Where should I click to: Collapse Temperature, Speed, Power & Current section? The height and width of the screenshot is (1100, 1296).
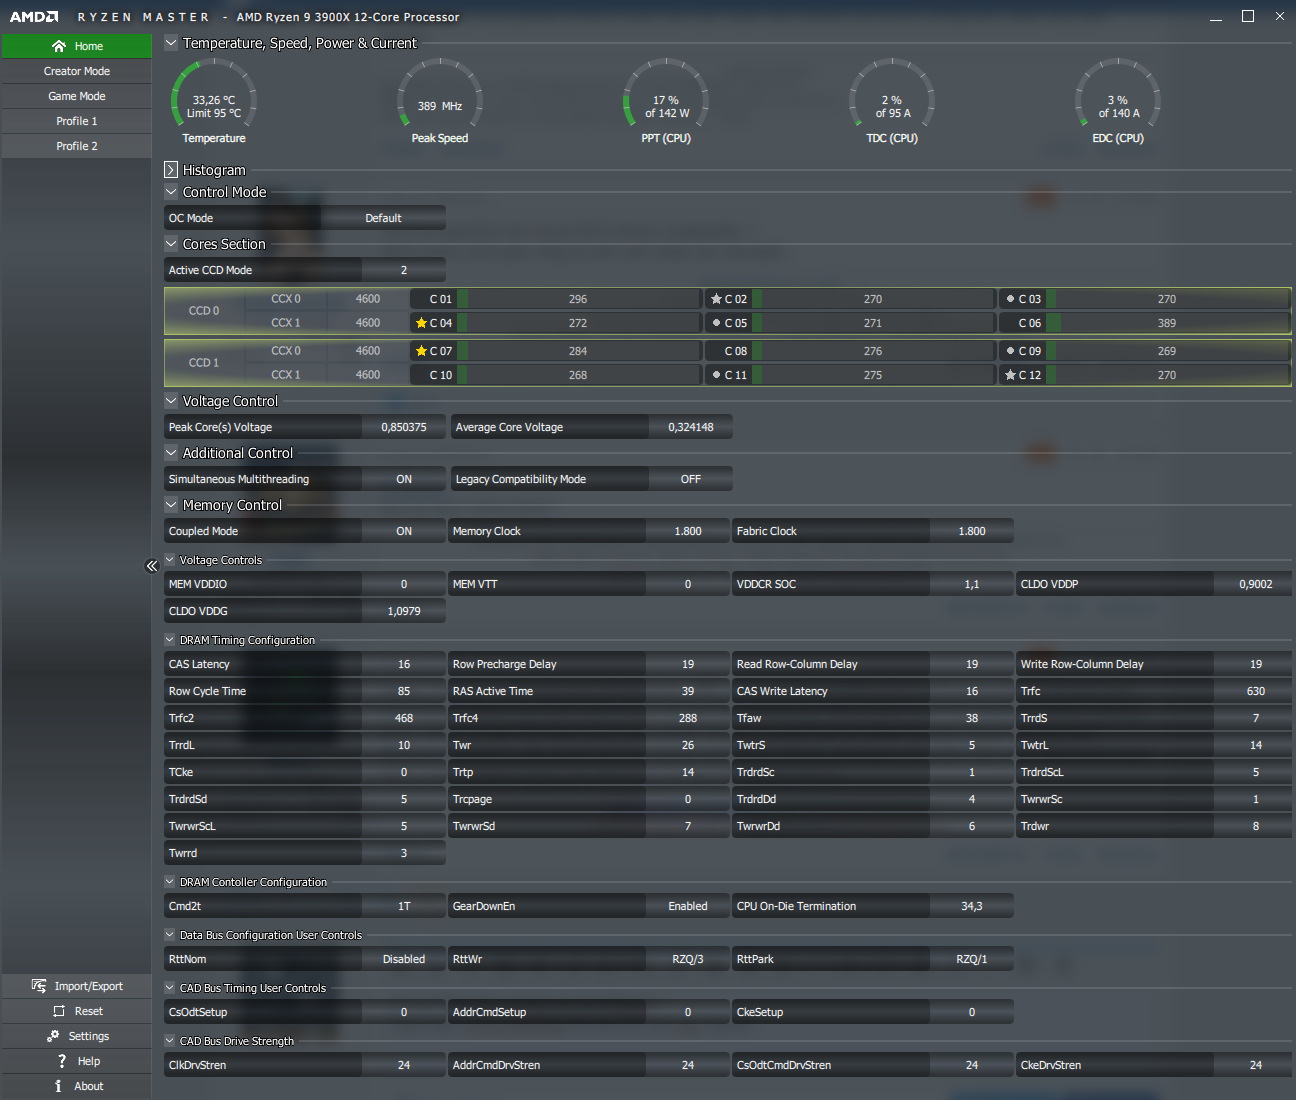[171, 43]
